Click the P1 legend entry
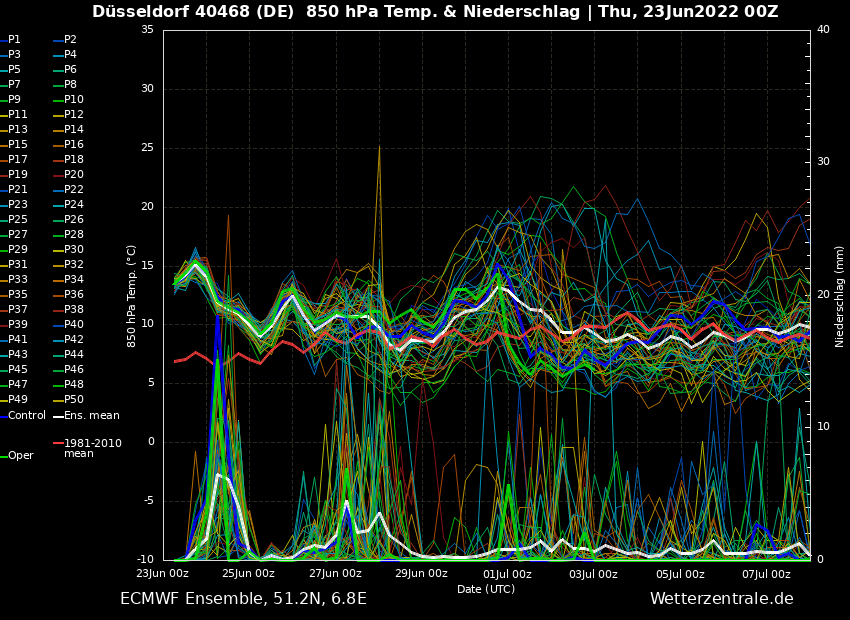This screenshot has width=850, height=620. (x=14, y=40)
